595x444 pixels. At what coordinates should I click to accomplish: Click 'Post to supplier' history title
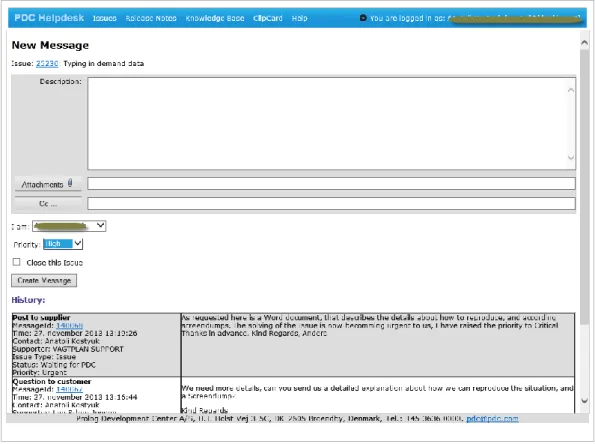(x=41, y=318)
